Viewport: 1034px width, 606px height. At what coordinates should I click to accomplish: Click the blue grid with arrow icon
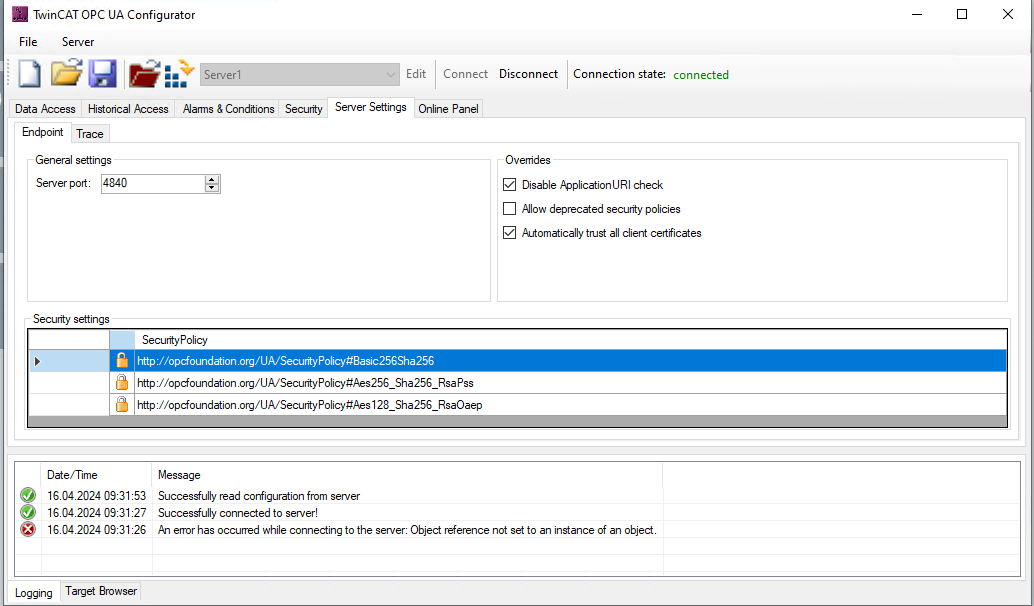(179, 74)
